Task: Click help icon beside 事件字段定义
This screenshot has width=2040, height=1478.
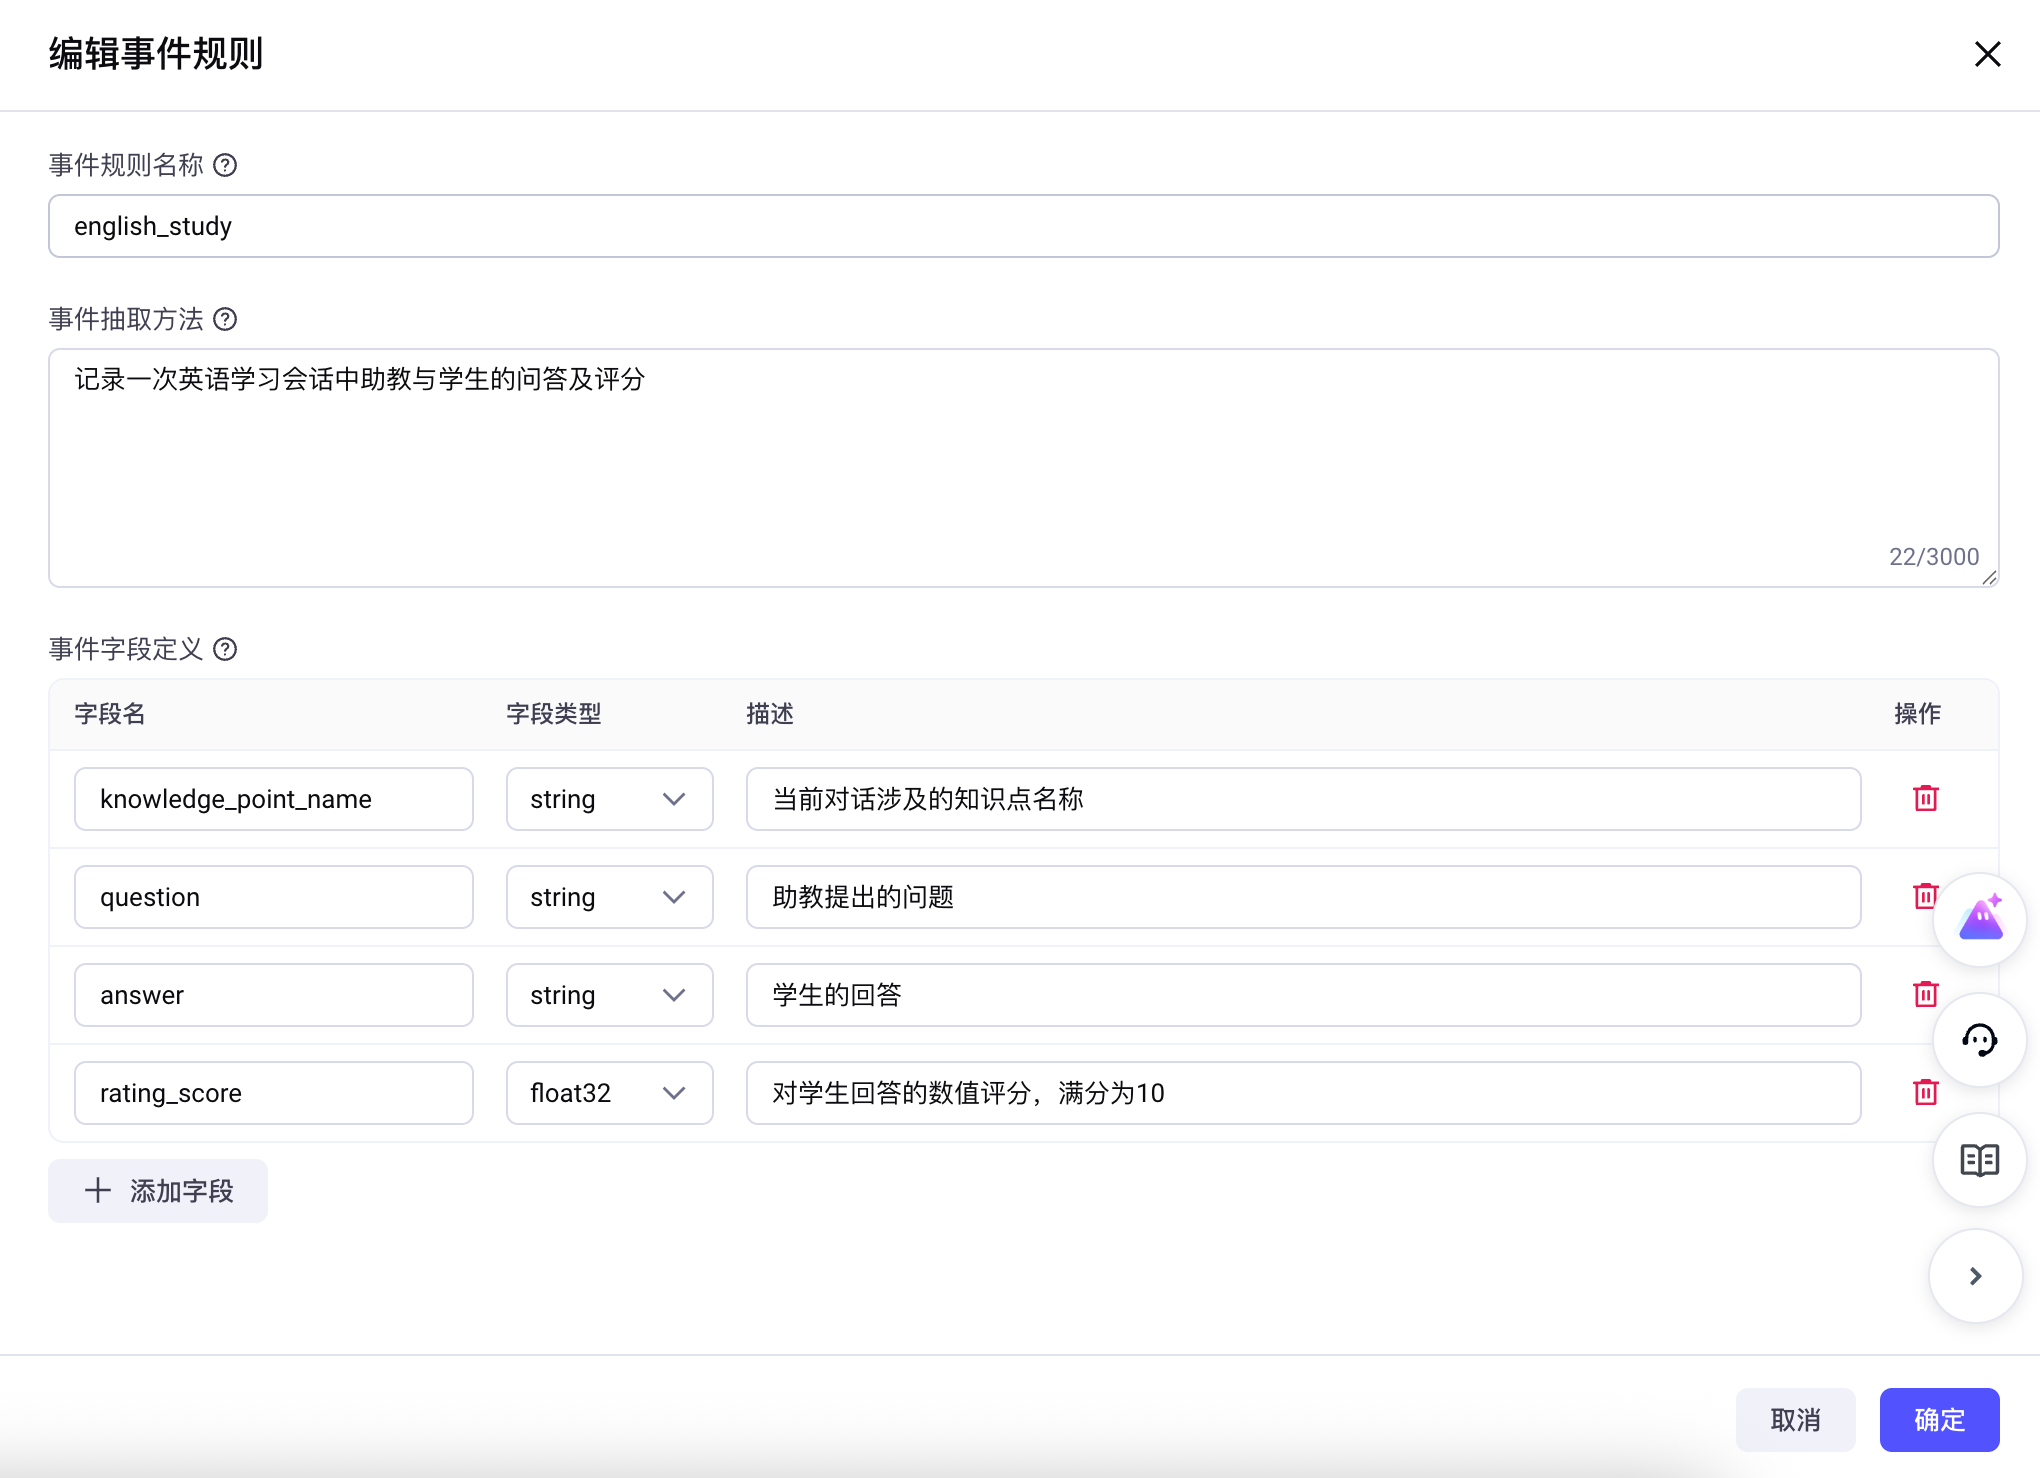Action: pyautogui.click(x=226, y=650)
